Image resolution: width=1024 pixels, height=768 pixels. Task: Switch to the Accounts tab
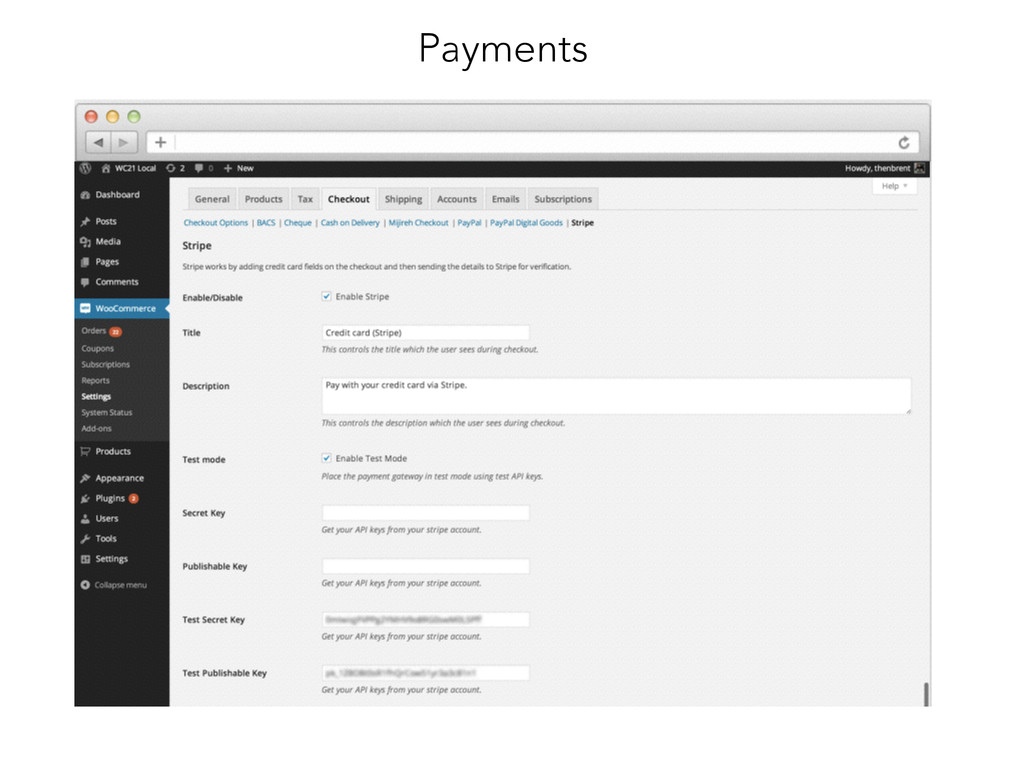(456, 199)
